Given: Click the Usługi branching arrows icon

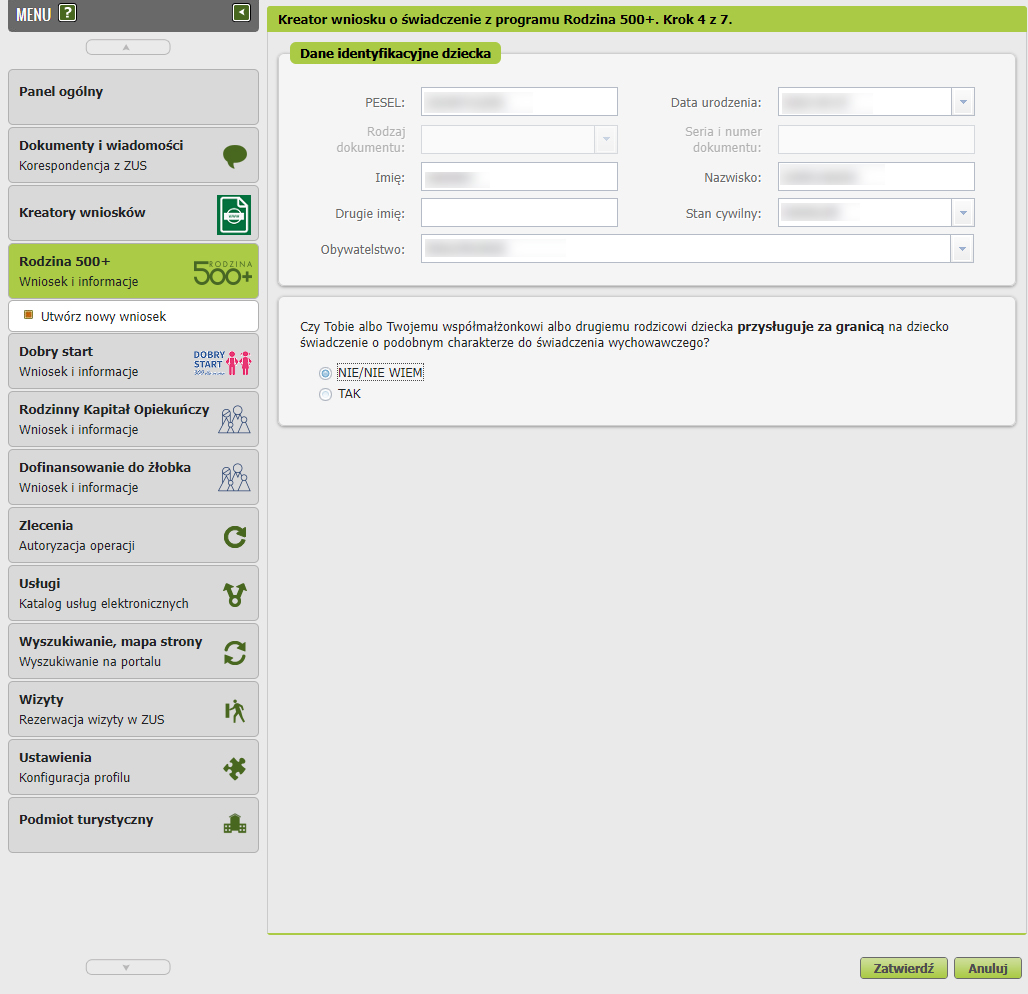Looking at the screenshot, I should [234, 595].
